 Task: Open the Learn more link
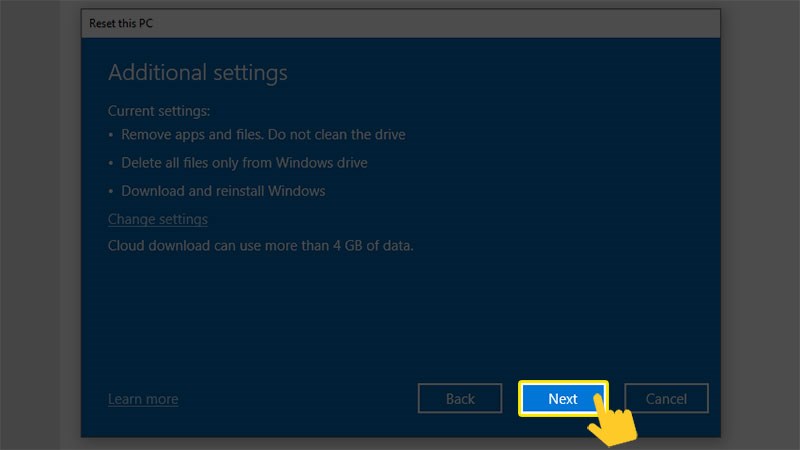143,399
